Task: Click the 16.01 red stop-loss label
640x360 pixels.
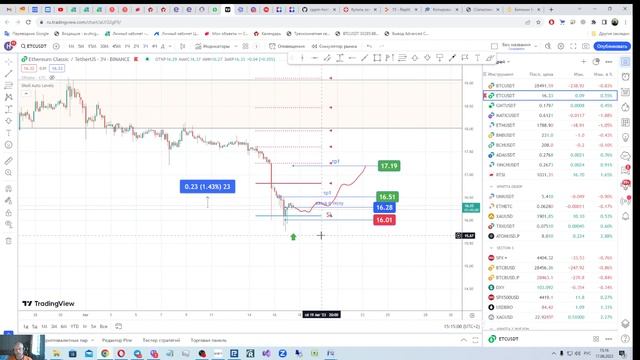Action: [x=384, y=220]
